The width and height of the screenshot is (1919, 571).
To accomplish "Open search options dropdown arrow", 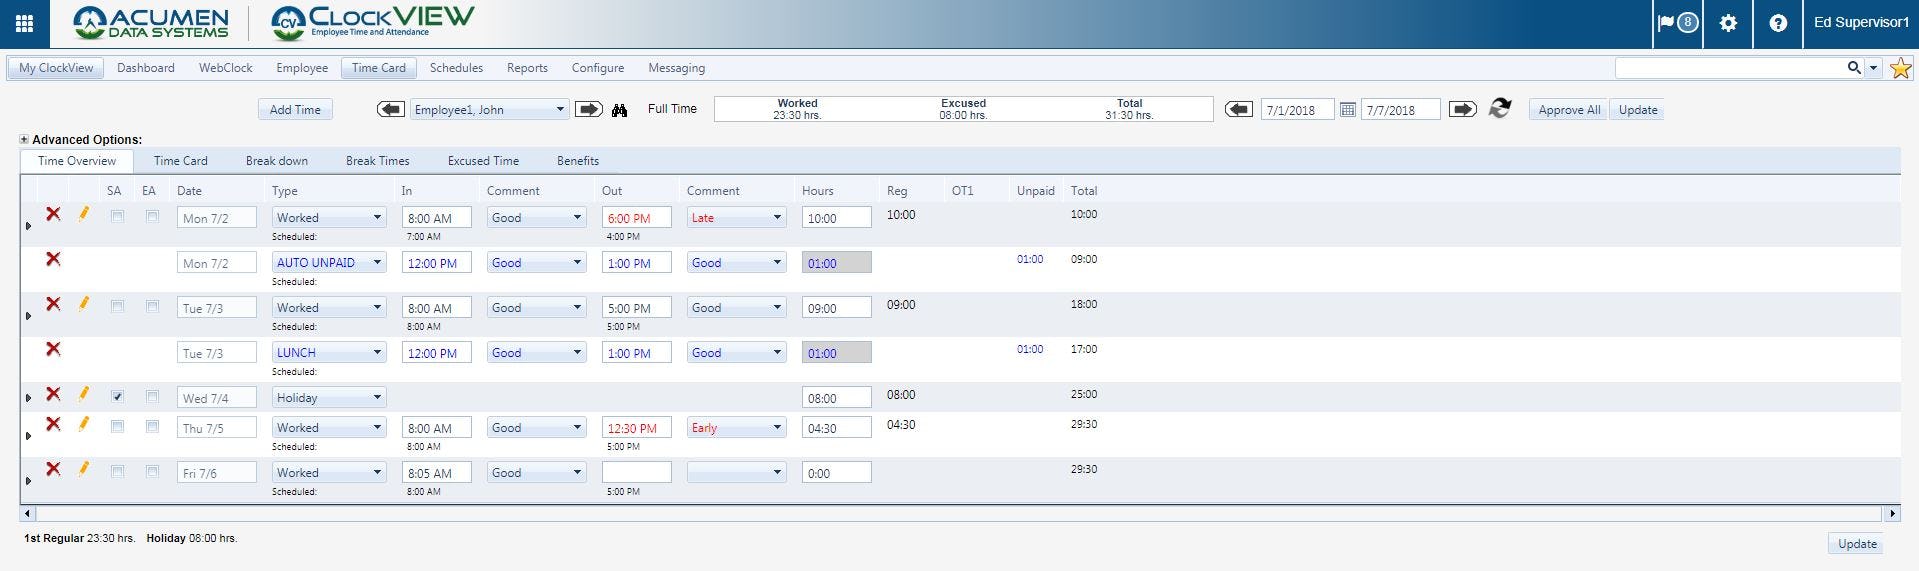I will (1873, 68).
